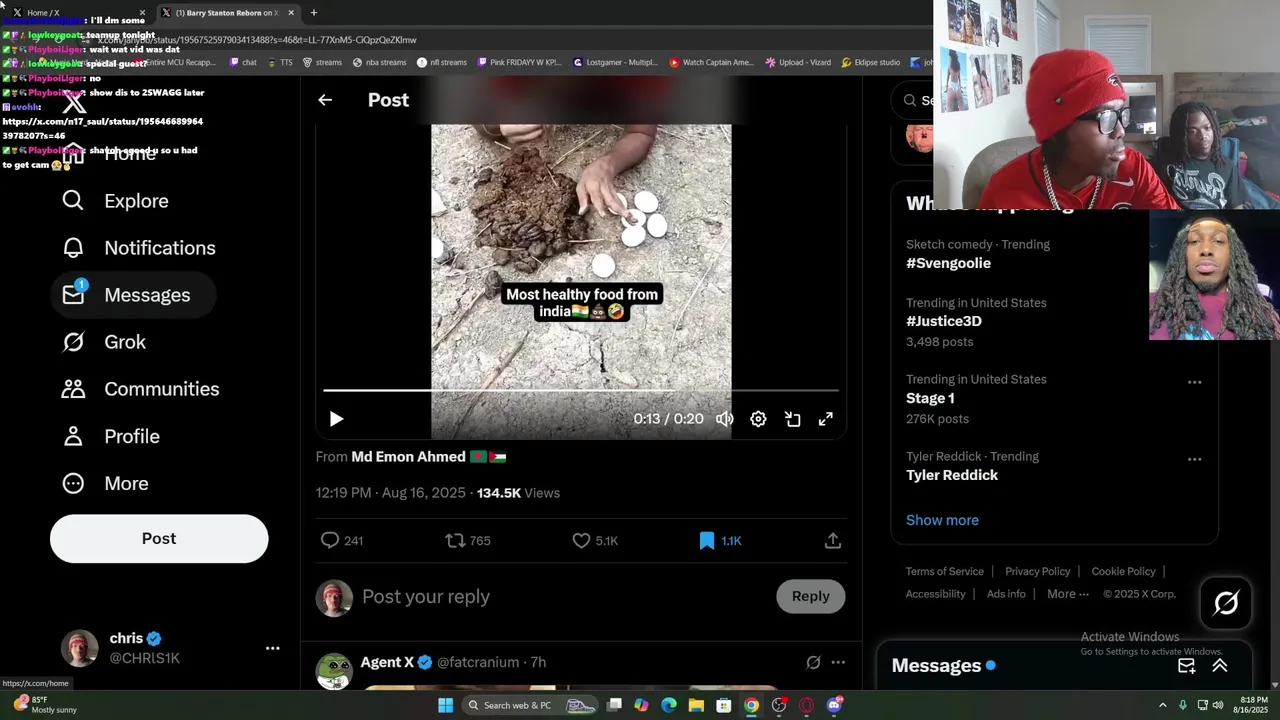This screenshot has height=720, width=1280.
Task: Click the large Post button
Action: tap(159, 539)
